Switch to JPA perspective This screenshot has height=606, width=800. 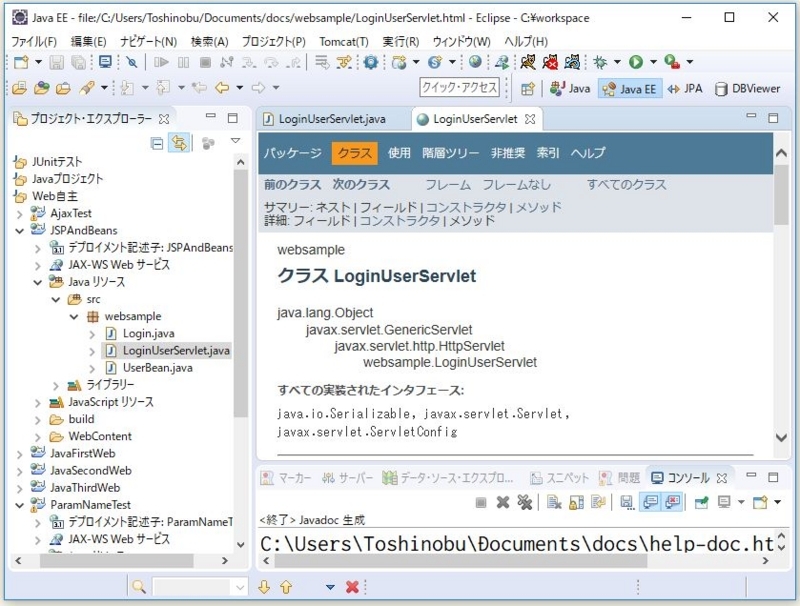pyautogui.click(x=685, y=89)
